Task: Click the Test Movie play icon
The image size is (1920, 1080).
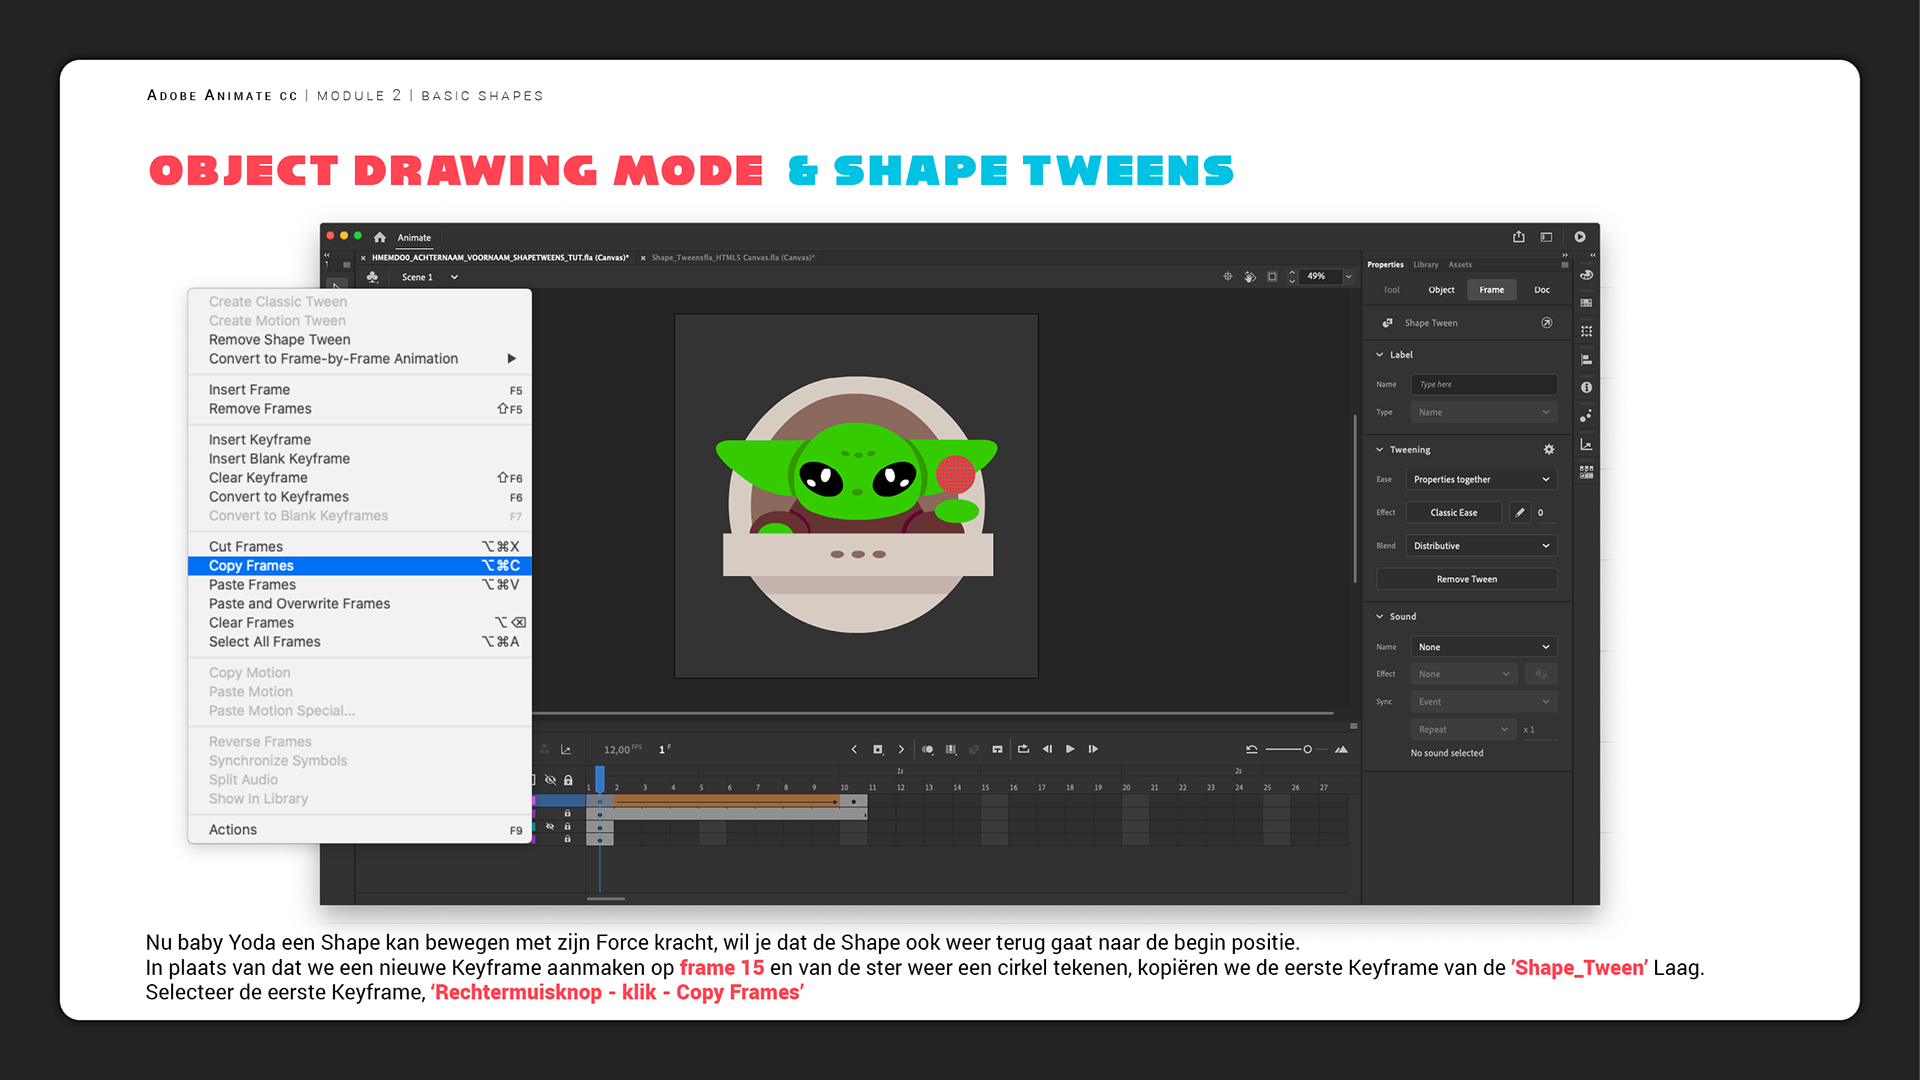Action: pyautogui.click(x=1580, y=237)
